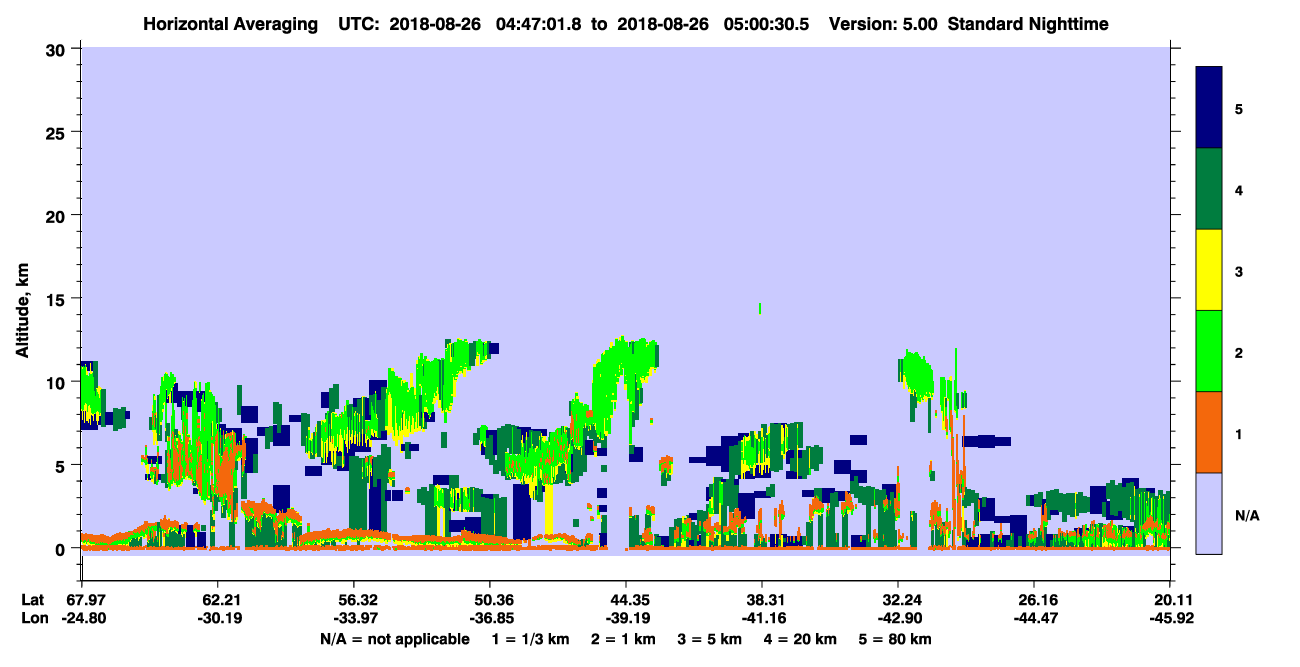Viewport: 1300px width, 667px height.
Task: Click the latitude value 44.35
Action: click(626, 601)
